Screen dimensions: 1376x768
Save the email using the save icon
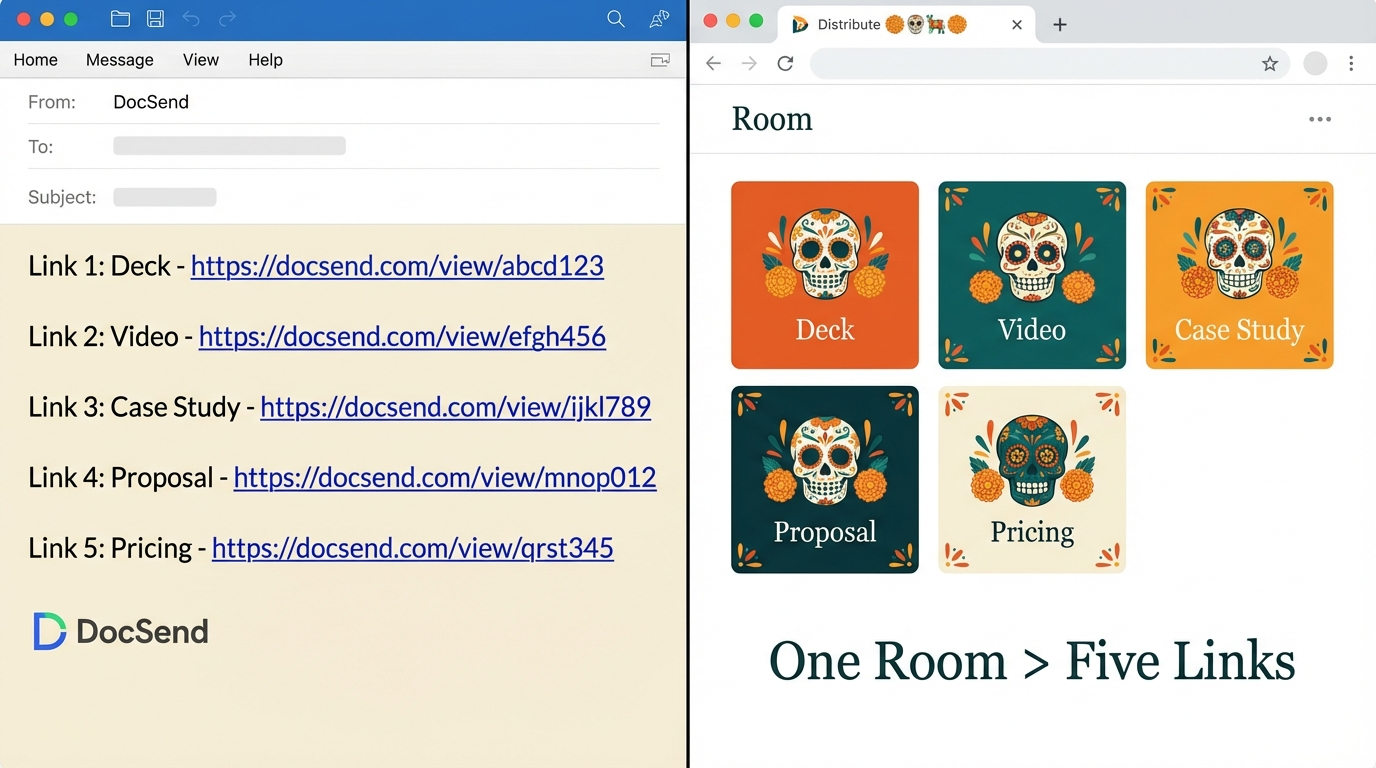pos(154,18)
